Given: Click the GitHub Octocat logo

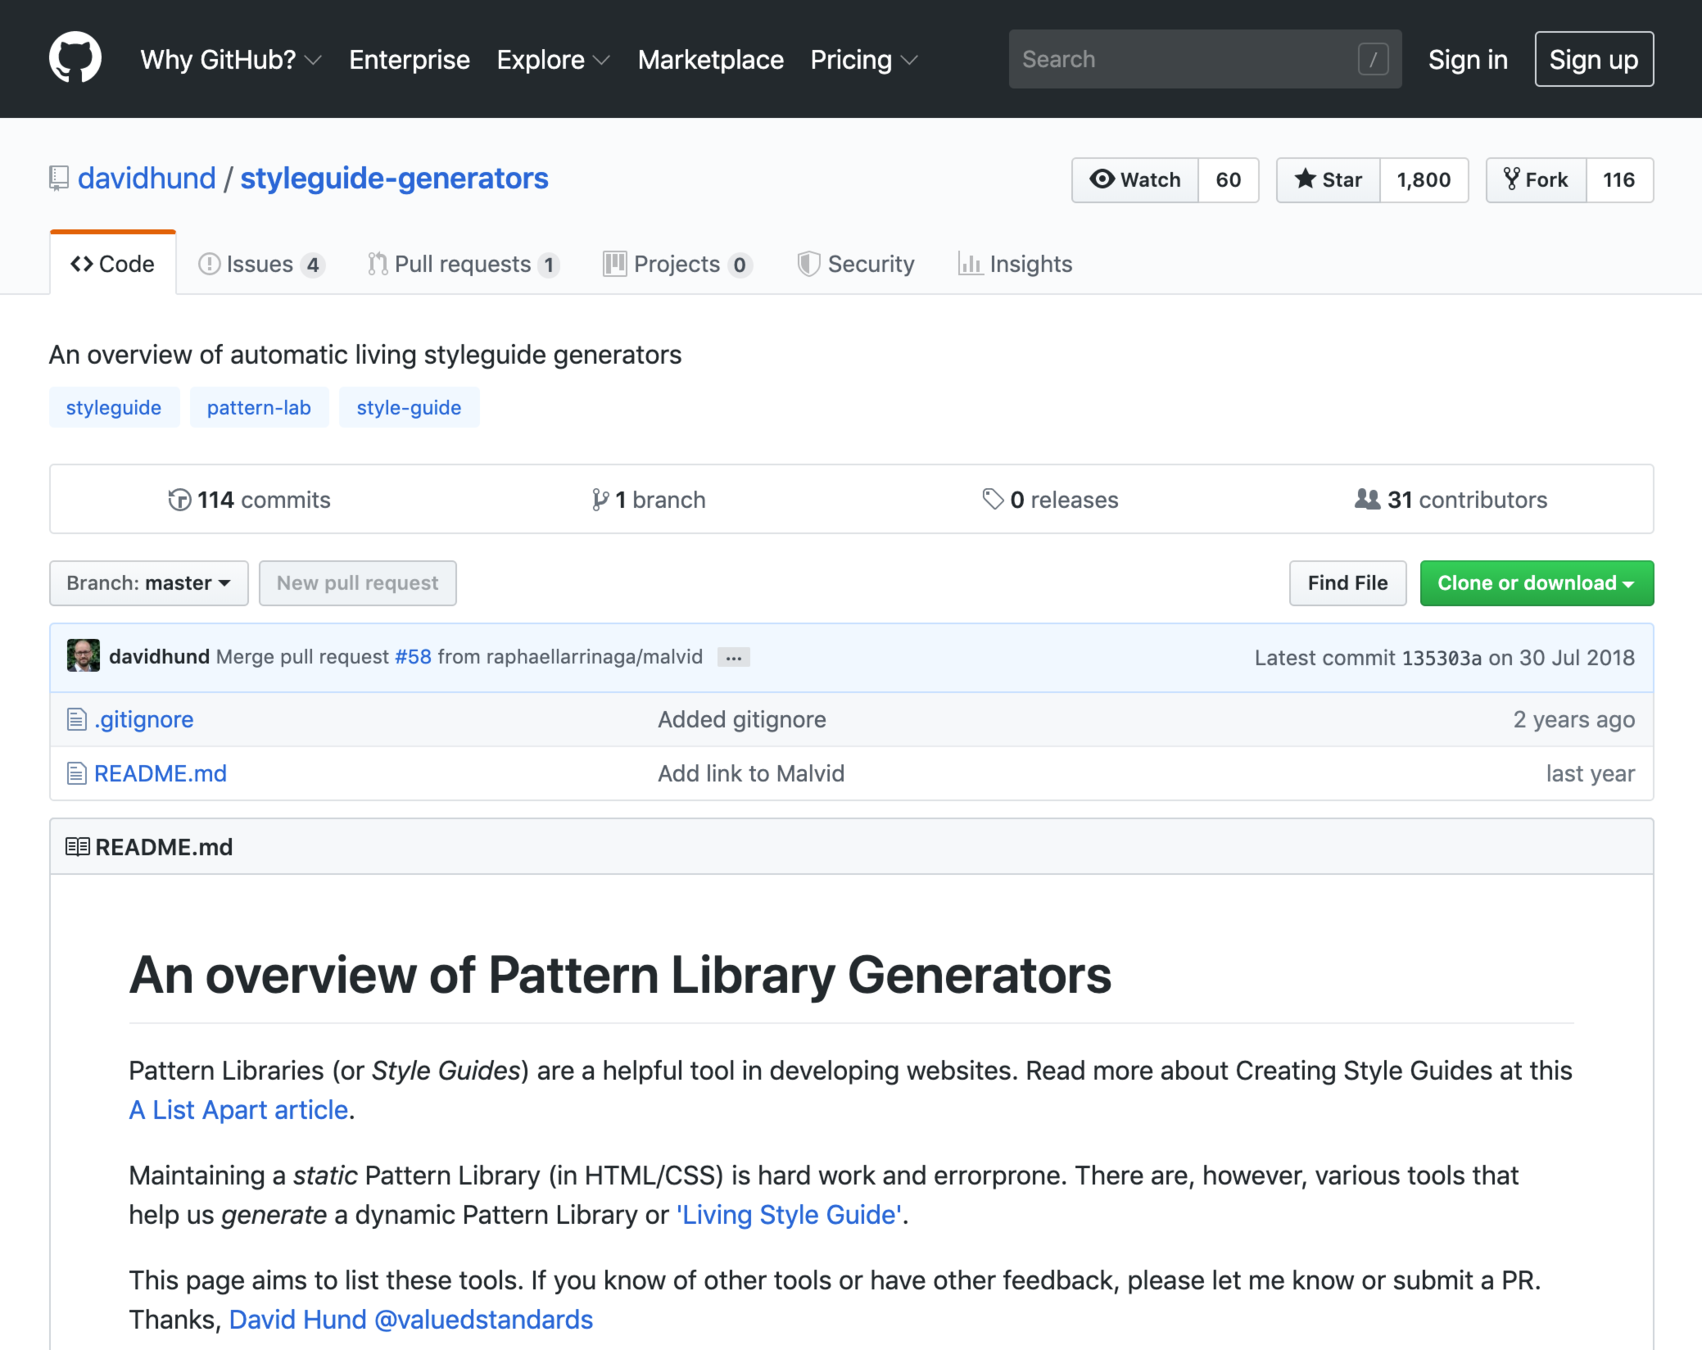Looking at the screenshot, I should [x=75, y=58].
